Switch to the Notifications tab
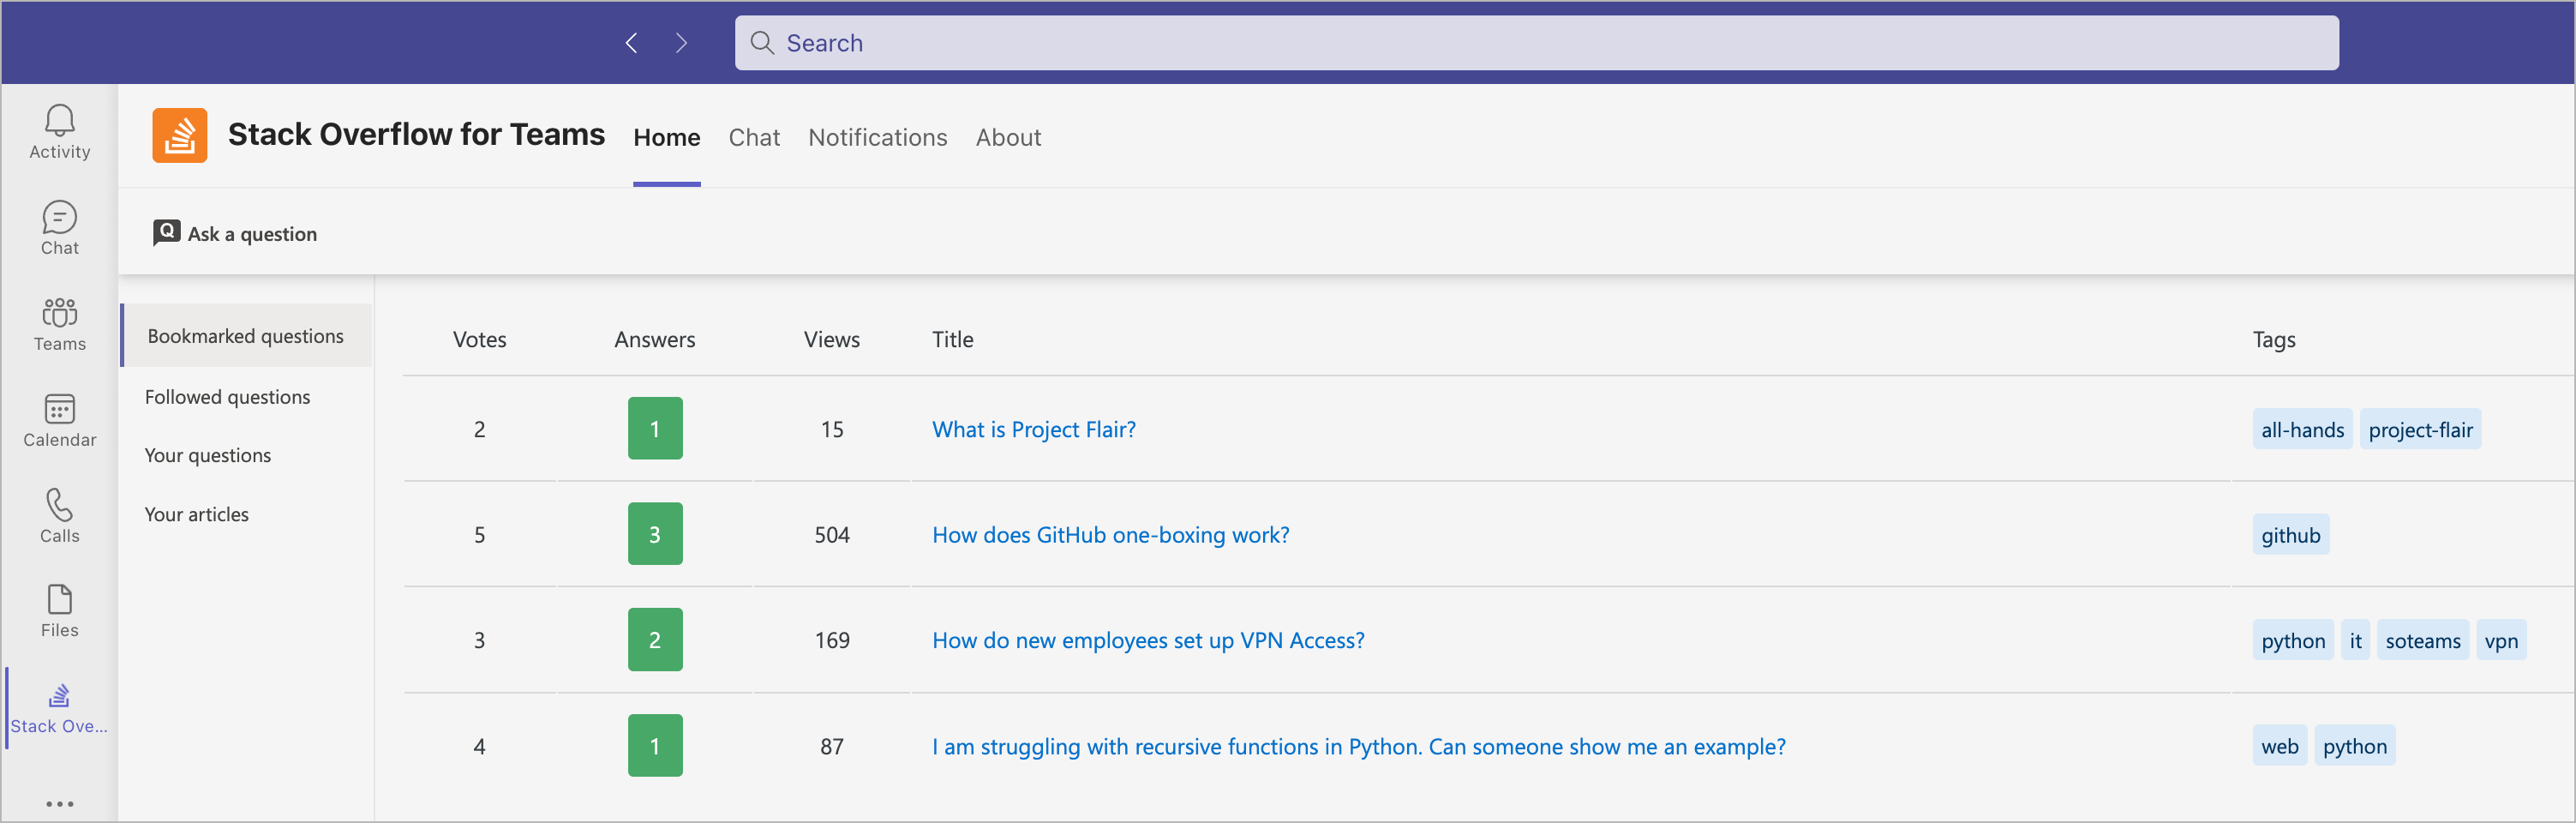Screen dimensions: 2576x823 click(x=878, y=138)
